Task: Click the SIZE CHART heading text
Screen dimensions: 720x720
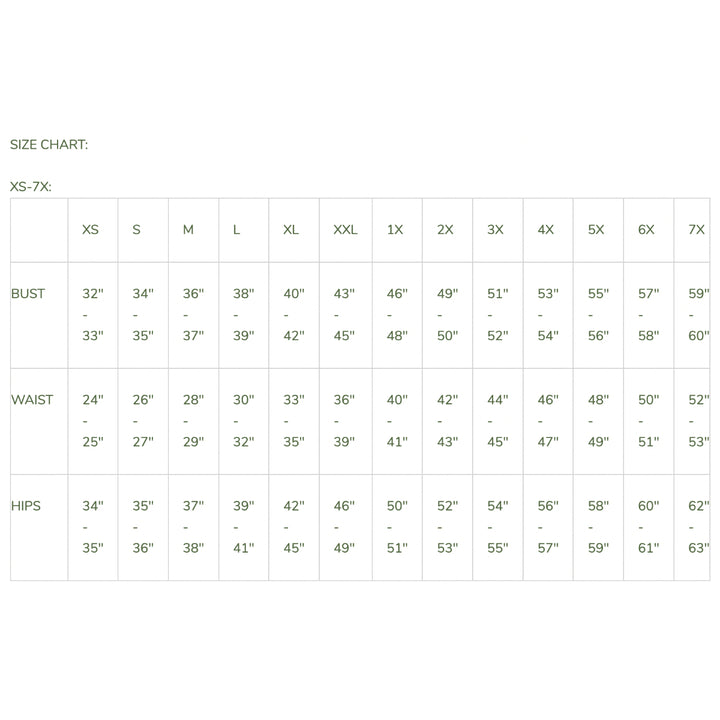Action: (49, 144)
